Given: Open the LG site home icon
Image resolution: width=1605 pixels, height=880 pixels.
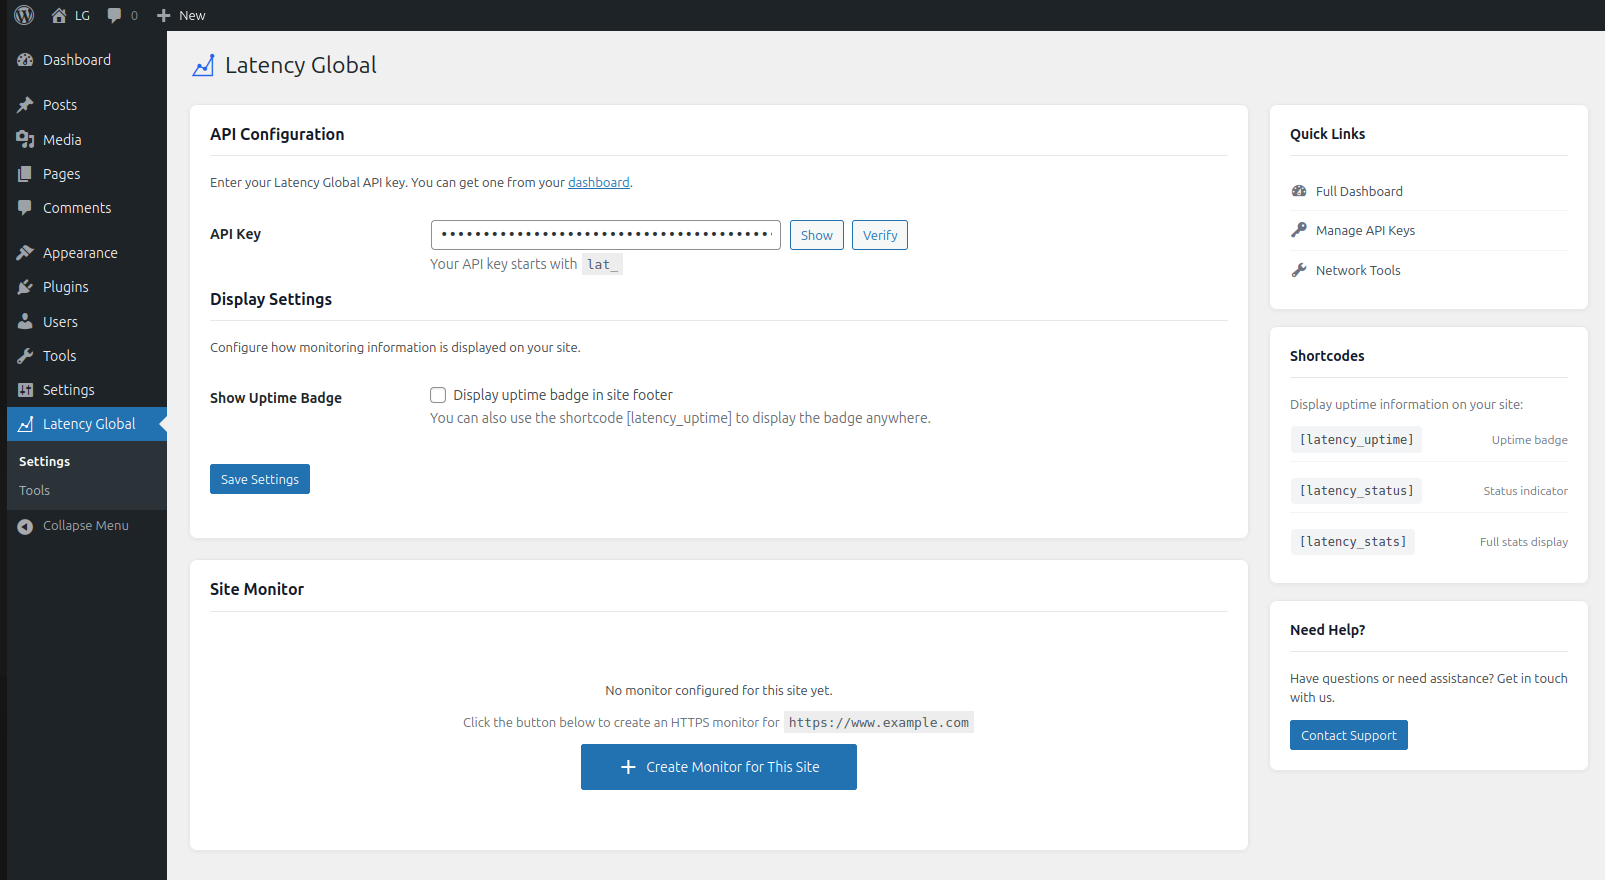Looking at the screenshot, I should click(x=59, y=15).
